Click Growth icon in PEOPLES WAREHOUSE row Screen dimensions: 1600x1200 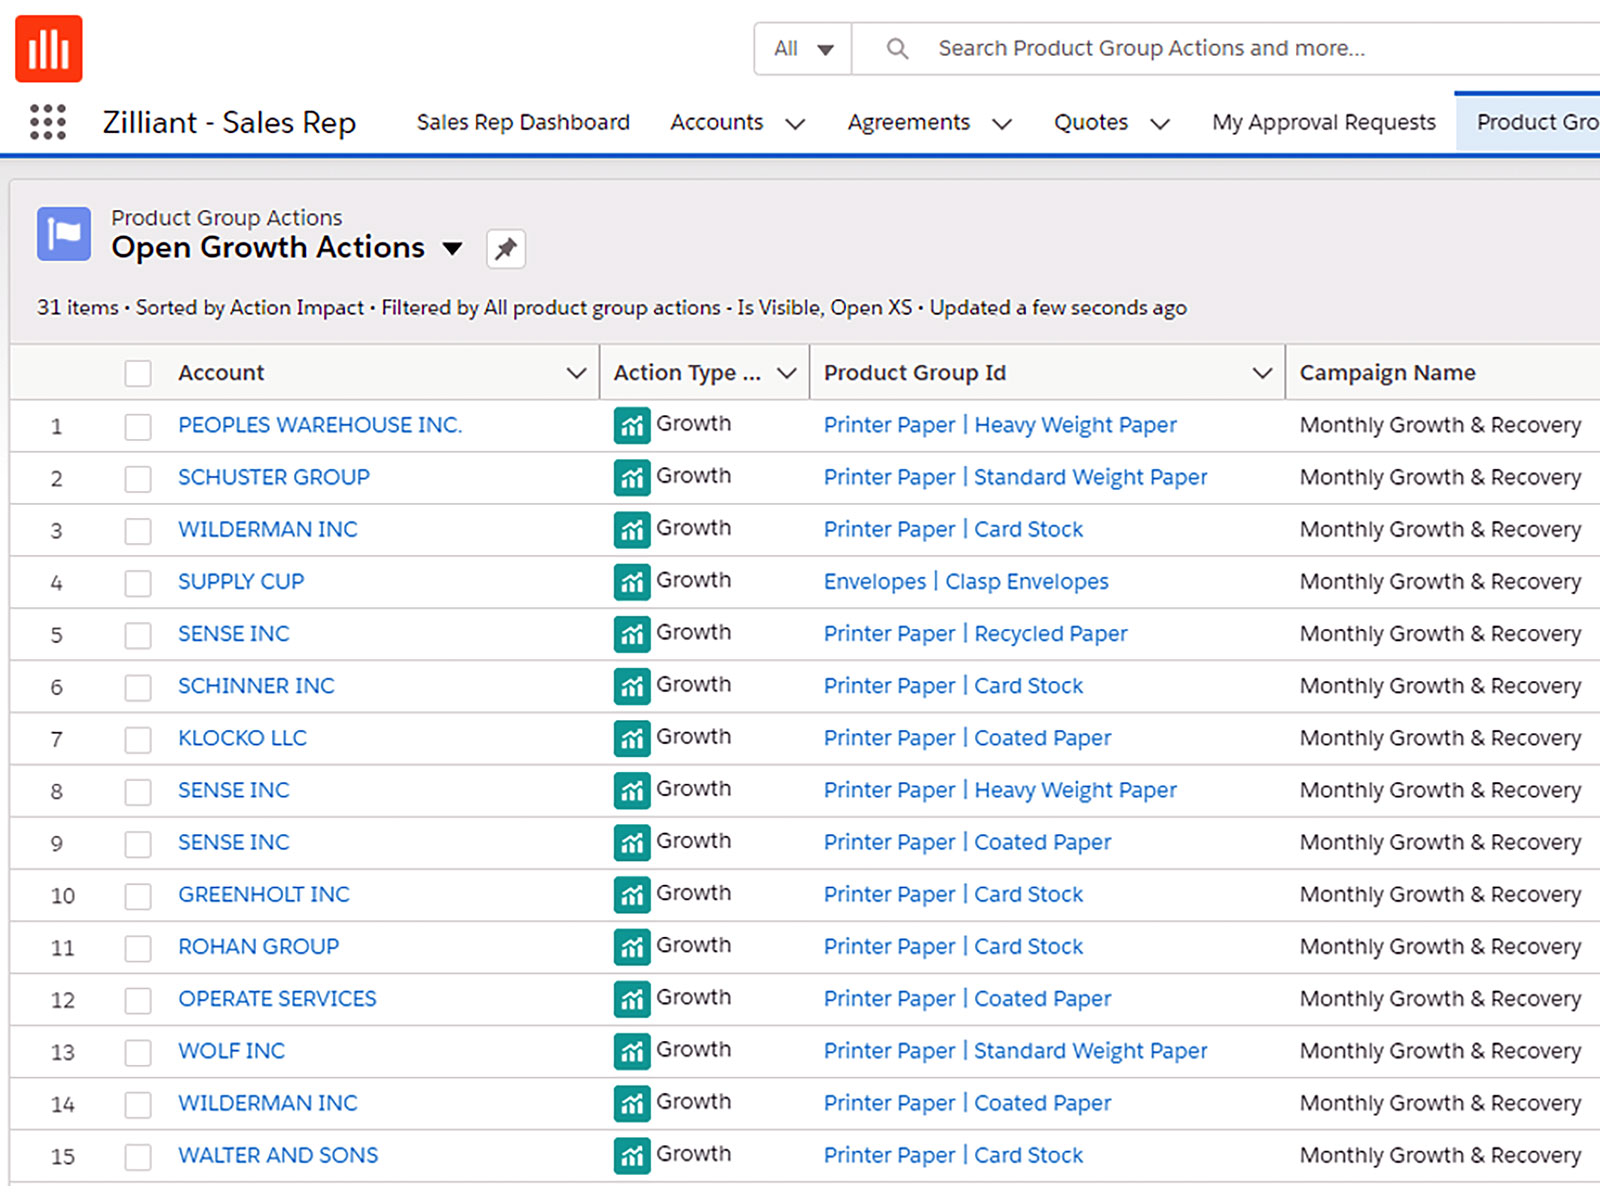[x=631, y=426]
